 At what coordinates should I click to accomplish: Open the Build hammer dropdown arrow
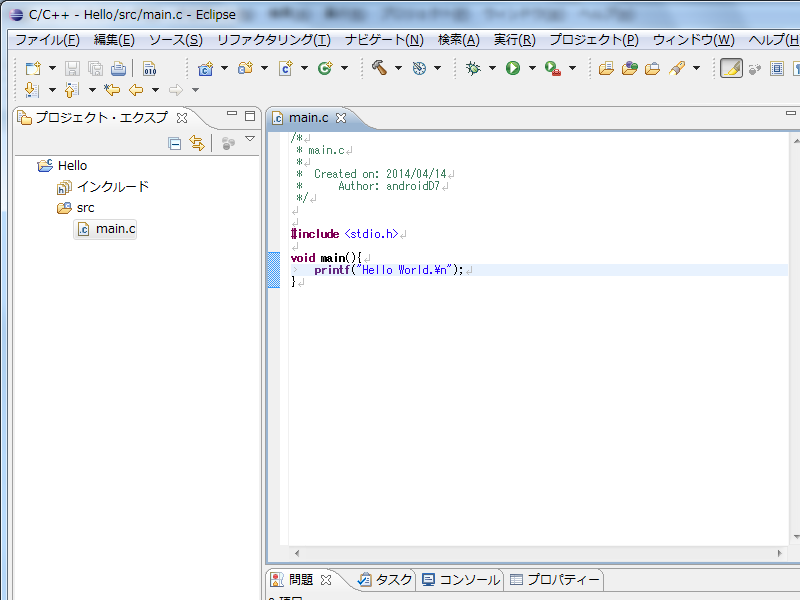click(x=398, y=68)
